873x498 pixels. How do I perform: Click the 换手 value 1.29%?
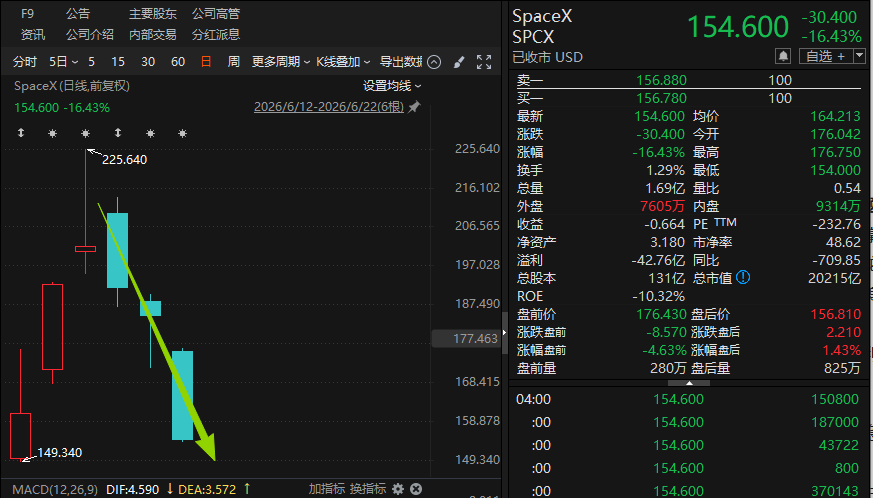[666, 170]
